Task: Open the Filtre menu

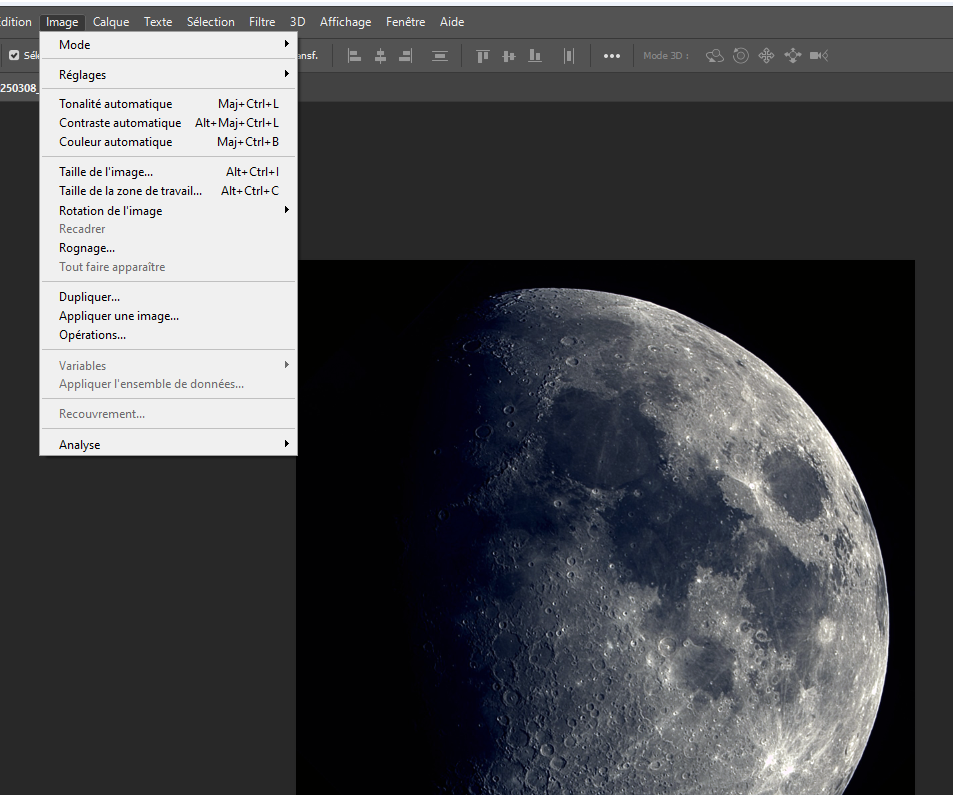Action: click(x=262, y=22)
